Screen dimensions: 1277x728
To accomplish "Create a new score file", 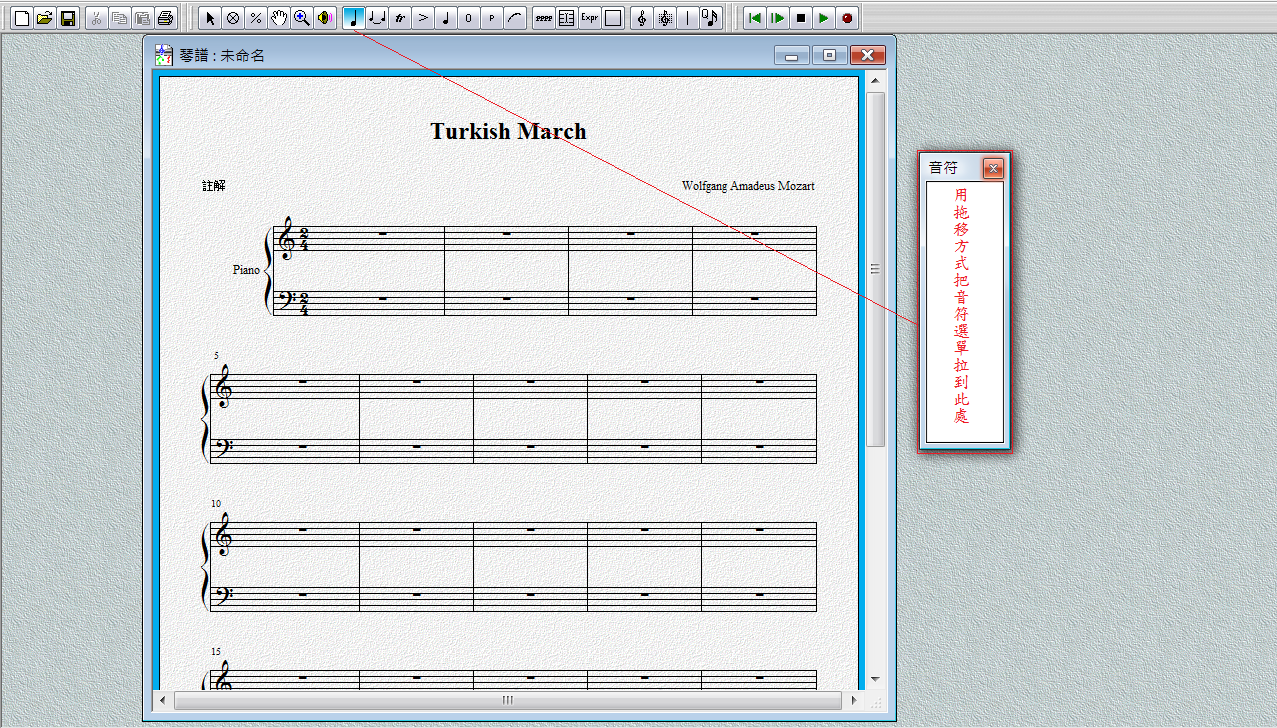I will (x=21, y=18).
